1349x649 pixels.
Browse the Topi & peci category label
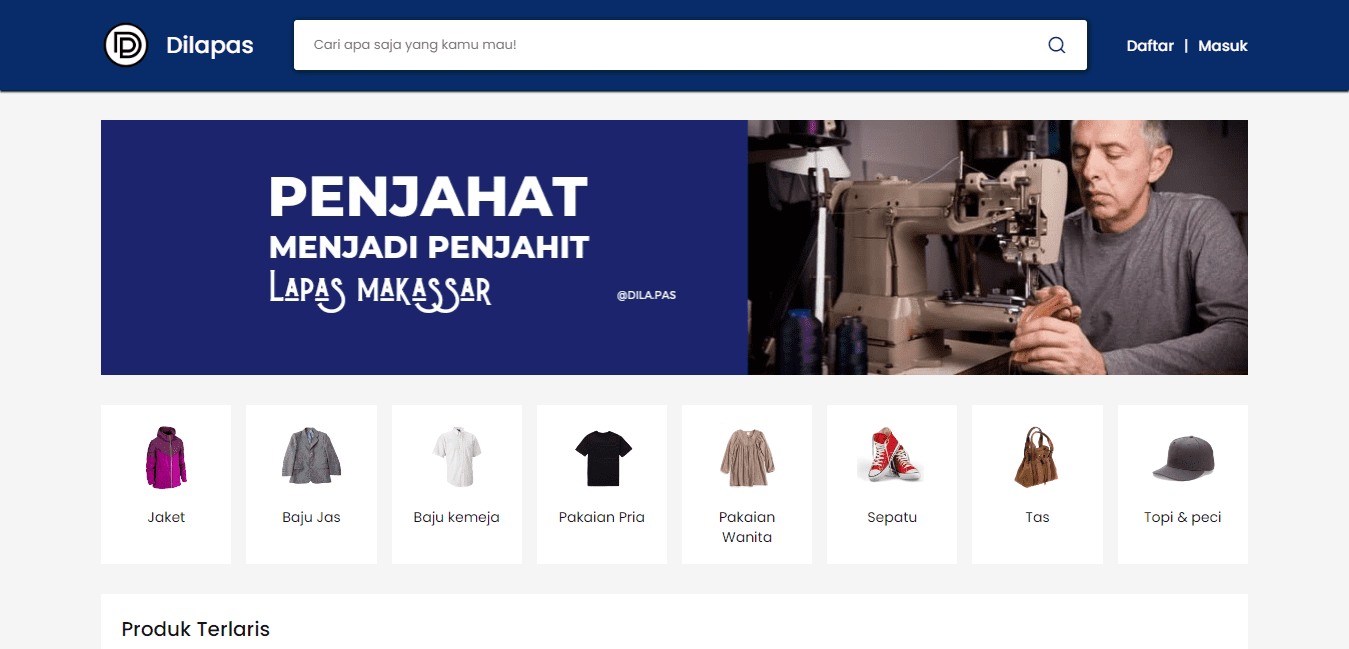click(1182, 517)
